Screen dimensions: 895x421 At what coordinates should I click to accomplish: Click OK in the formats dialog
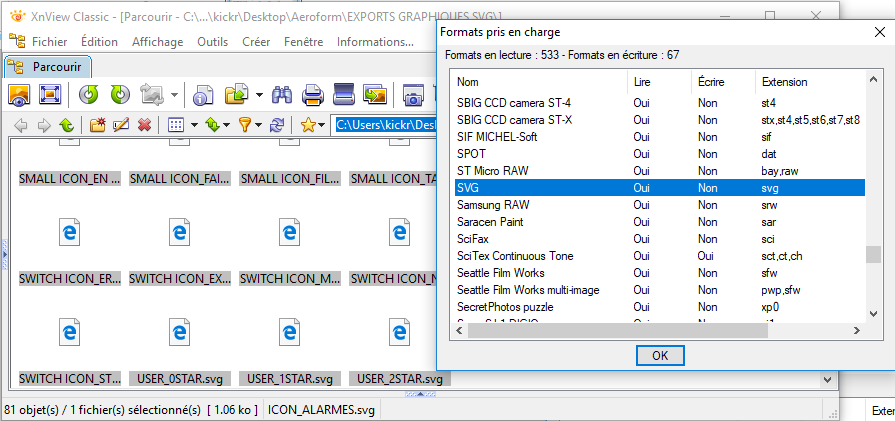click(x=660, y=355)
